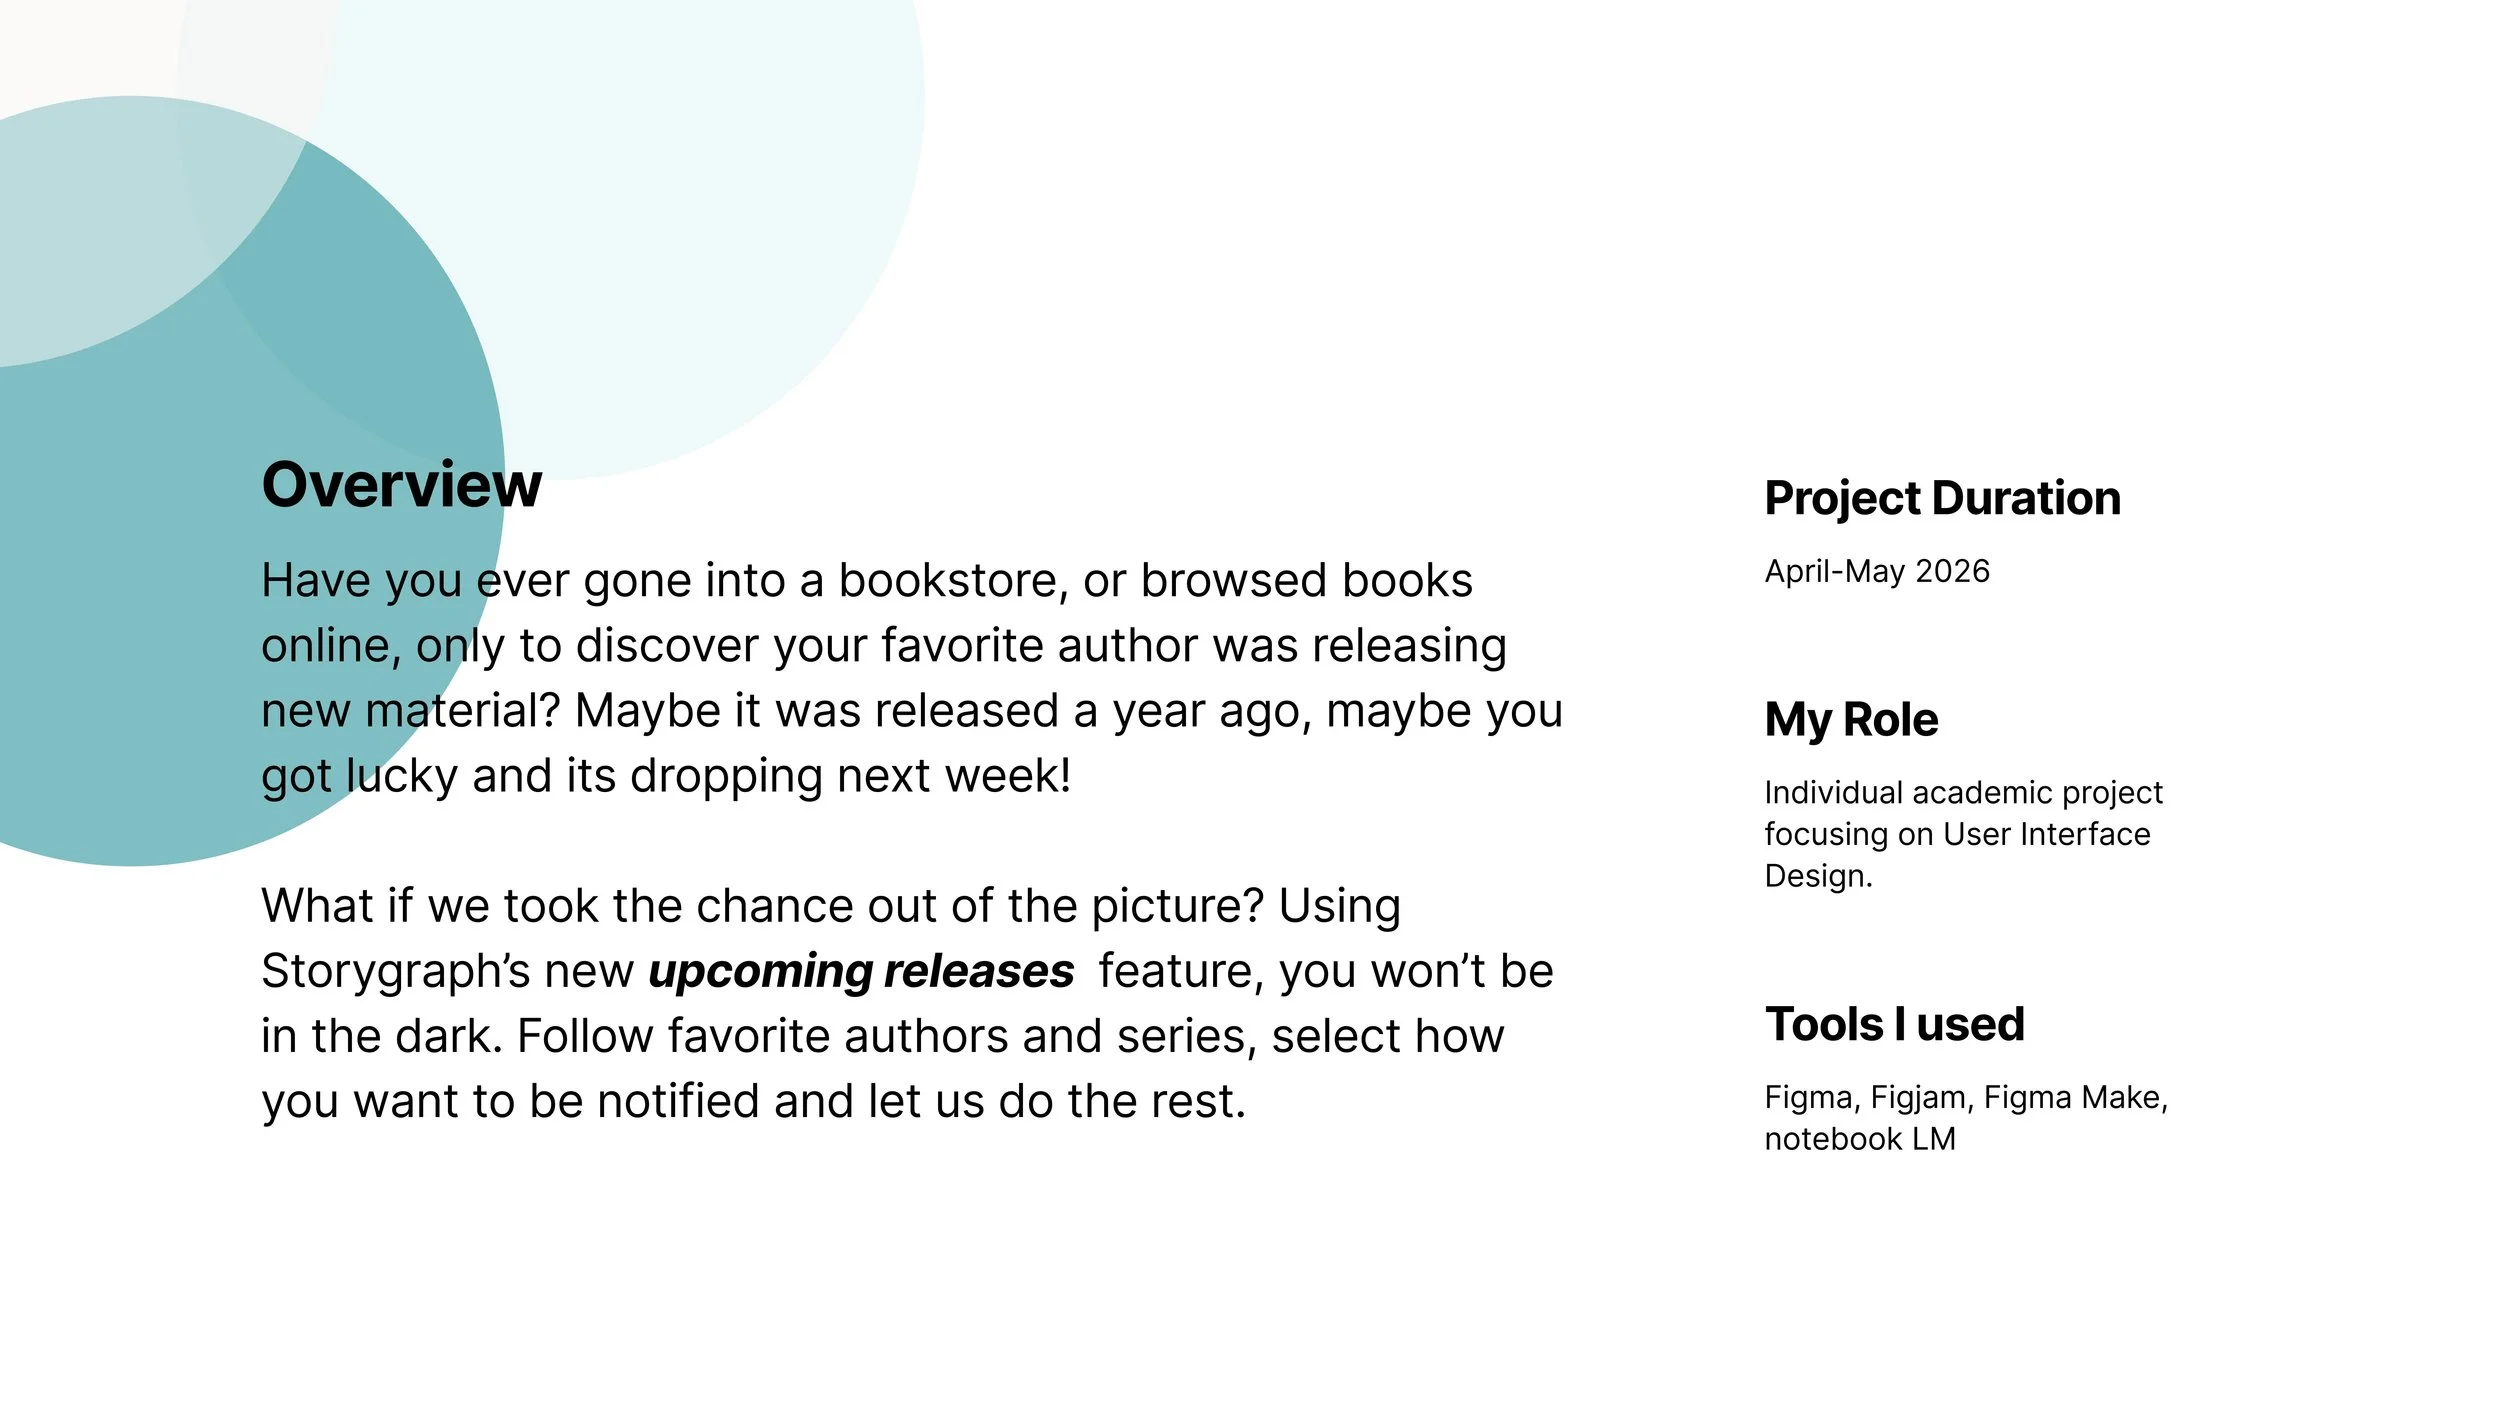The image size is (2500, 1406).
Task: Click the word Storygraph's in second paragraph
Action: coord(395,972)
